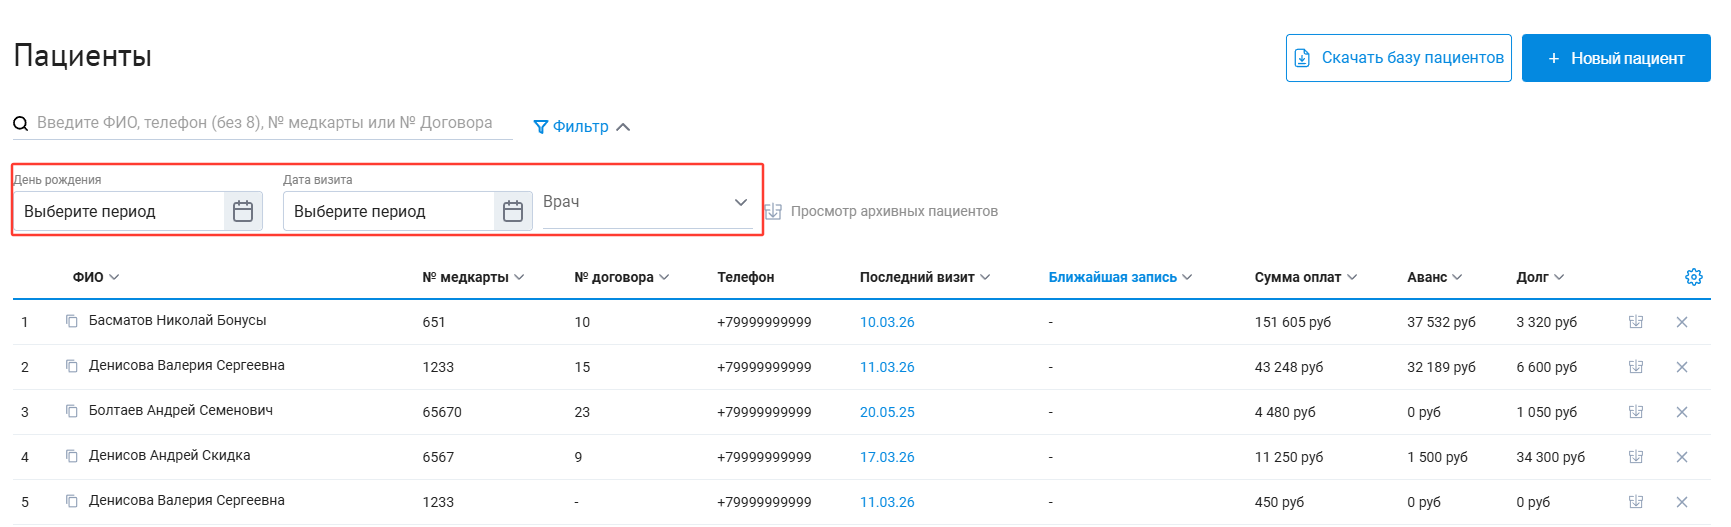Open table column settings gear

coord(1693,277)
